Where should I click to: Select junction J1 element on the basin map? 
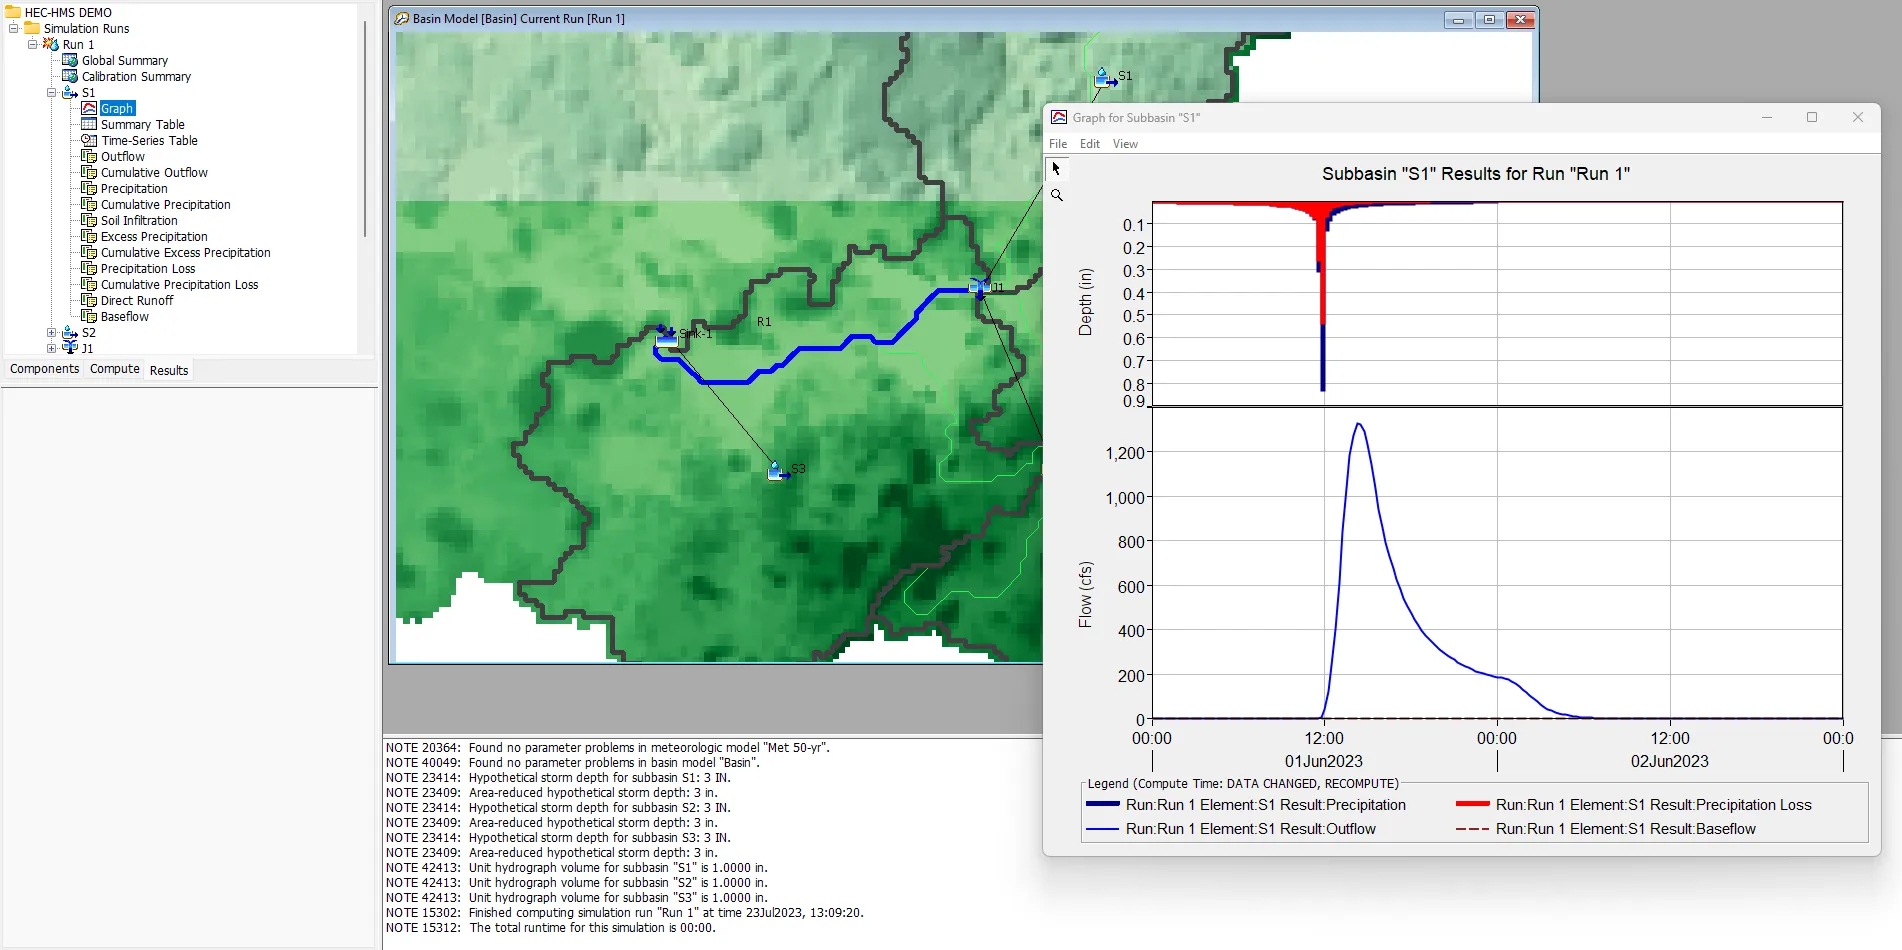[979, 287]
